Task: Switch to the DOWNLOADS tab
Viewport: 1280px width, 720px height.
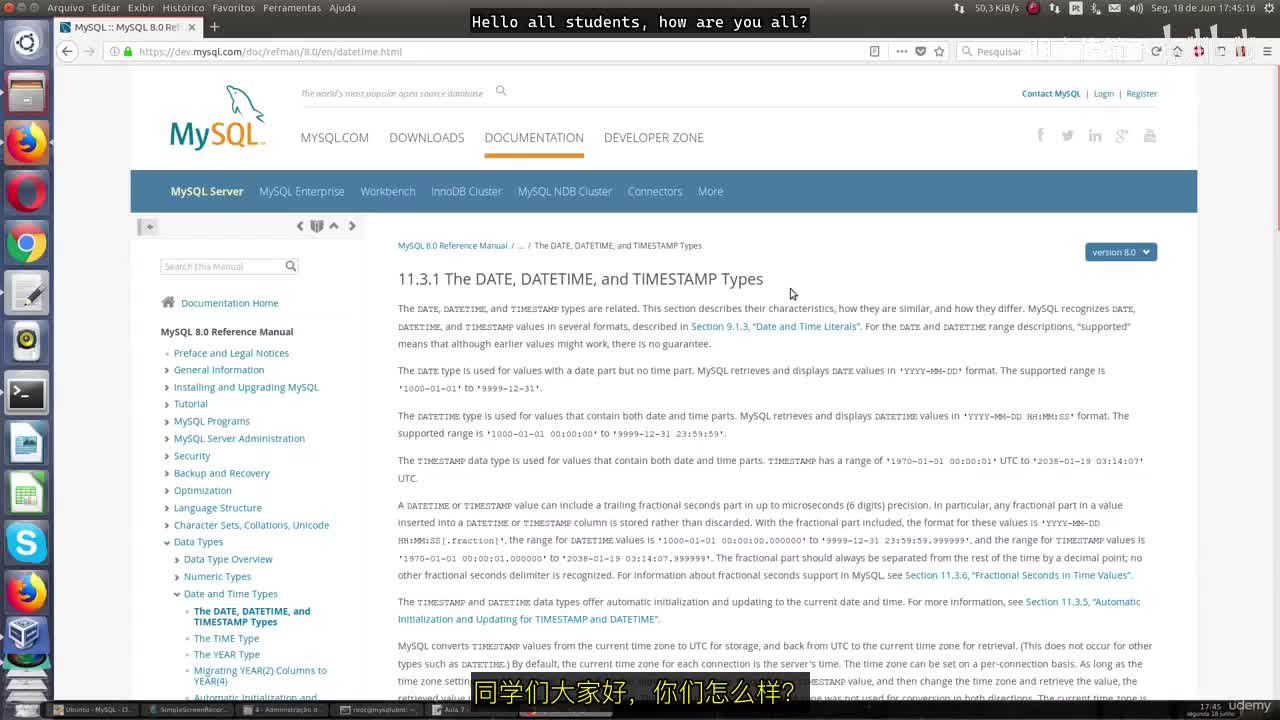Action: 427,137
